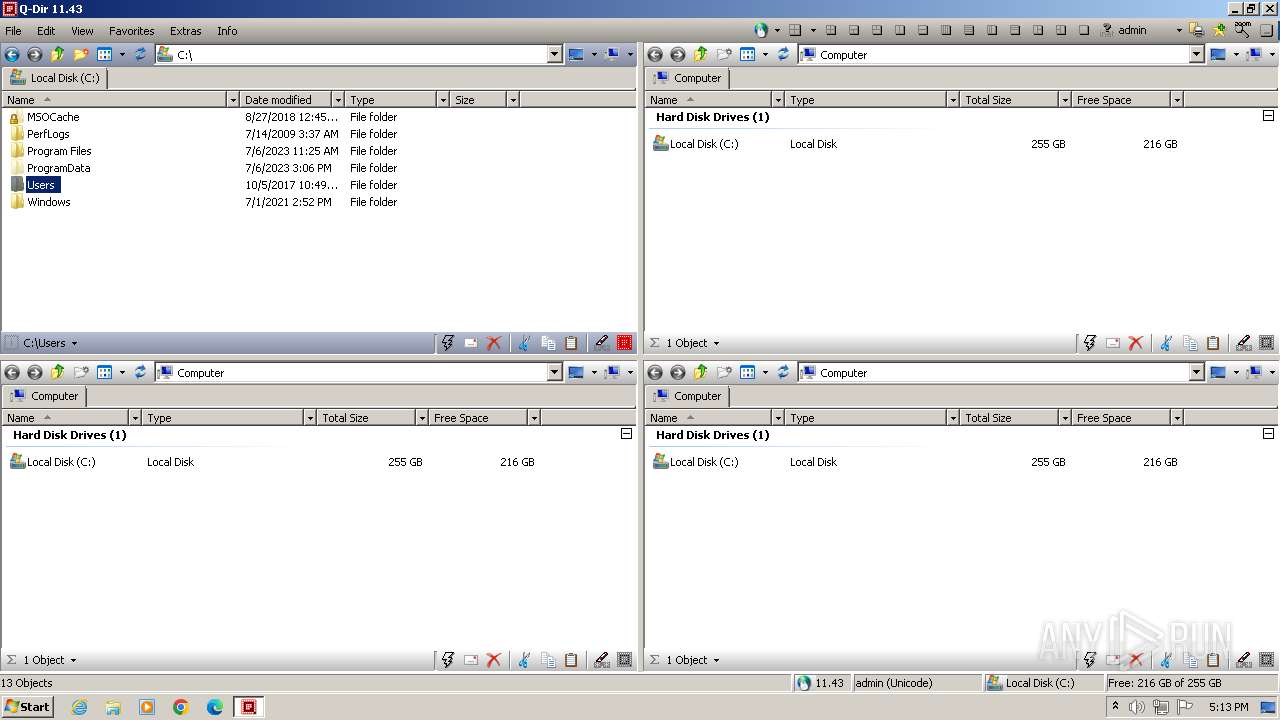The image size is (1280, 720).
Task: Click the zoom magnifier icon in main toolbar
Action: pos(1242,30)
